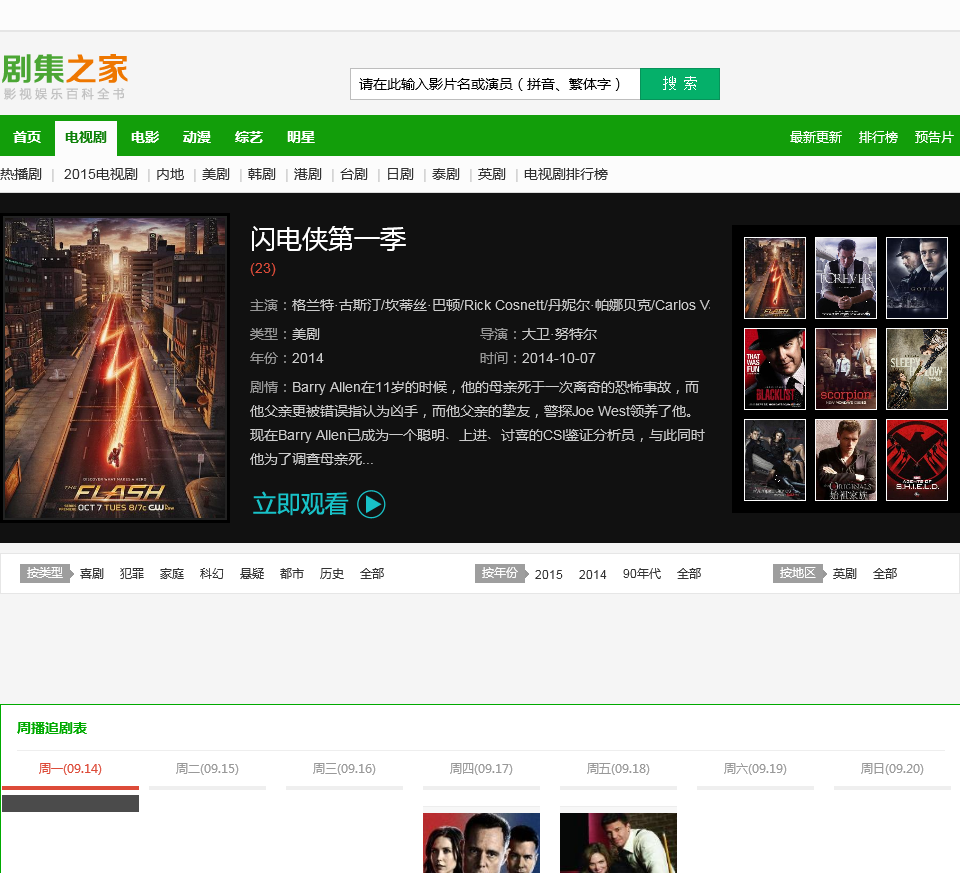The height and width of the screenshot is (873, 960).
Task: Click the green 搜索 button
Action: 680,84
